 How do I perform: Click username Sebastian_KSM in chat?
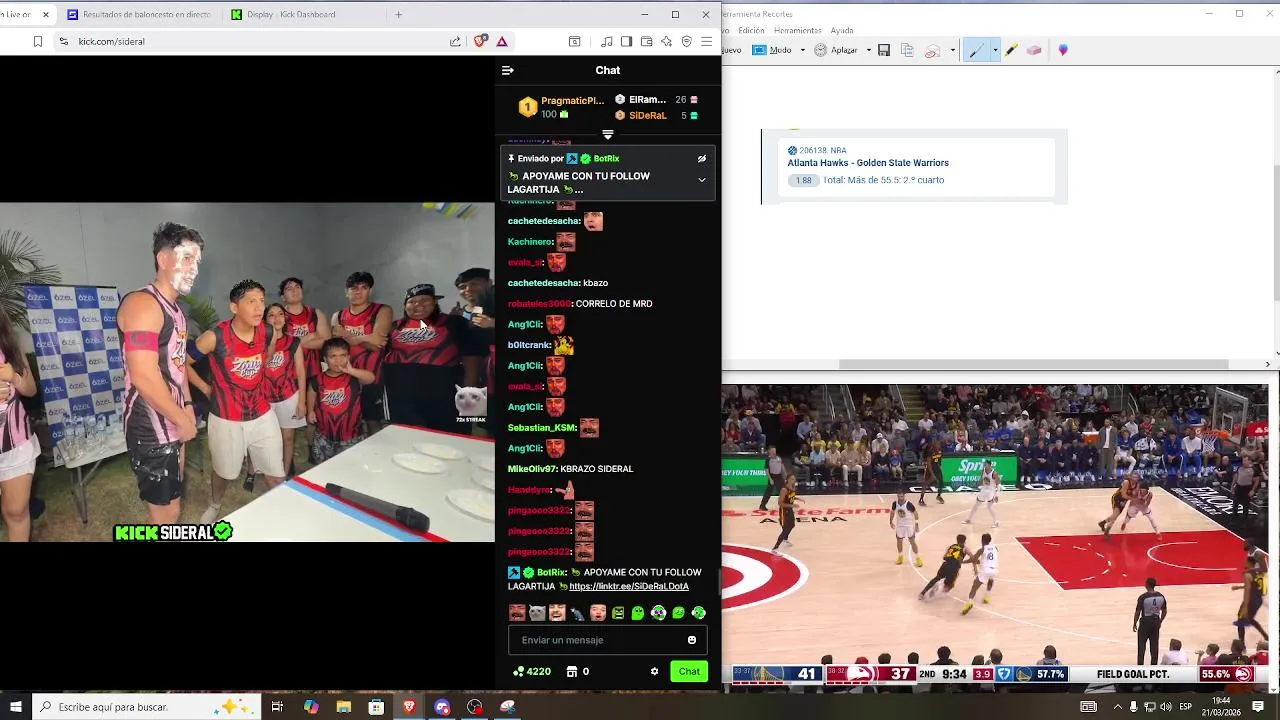pos(541,428)
